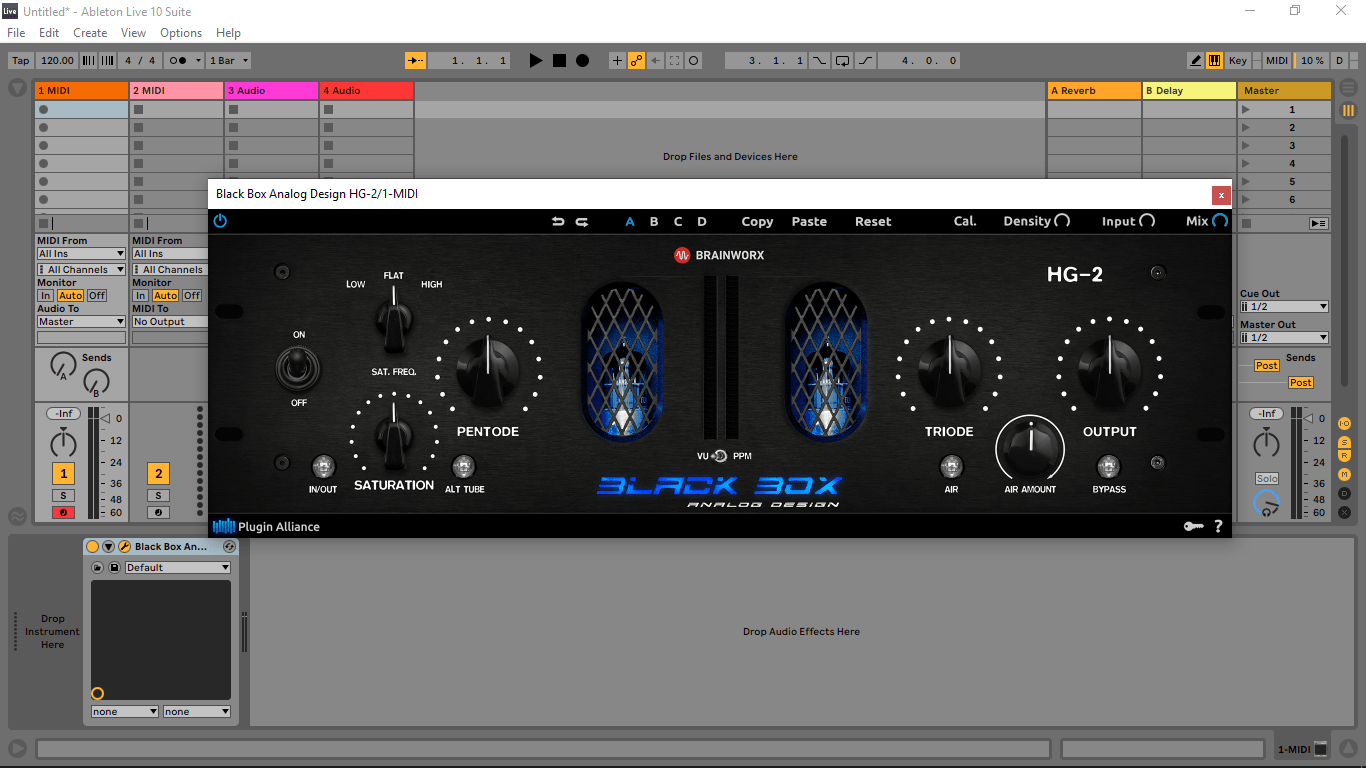Open the Edit menu
The width and height of the screenshot is (1366, 768).
tap(49, 33)
